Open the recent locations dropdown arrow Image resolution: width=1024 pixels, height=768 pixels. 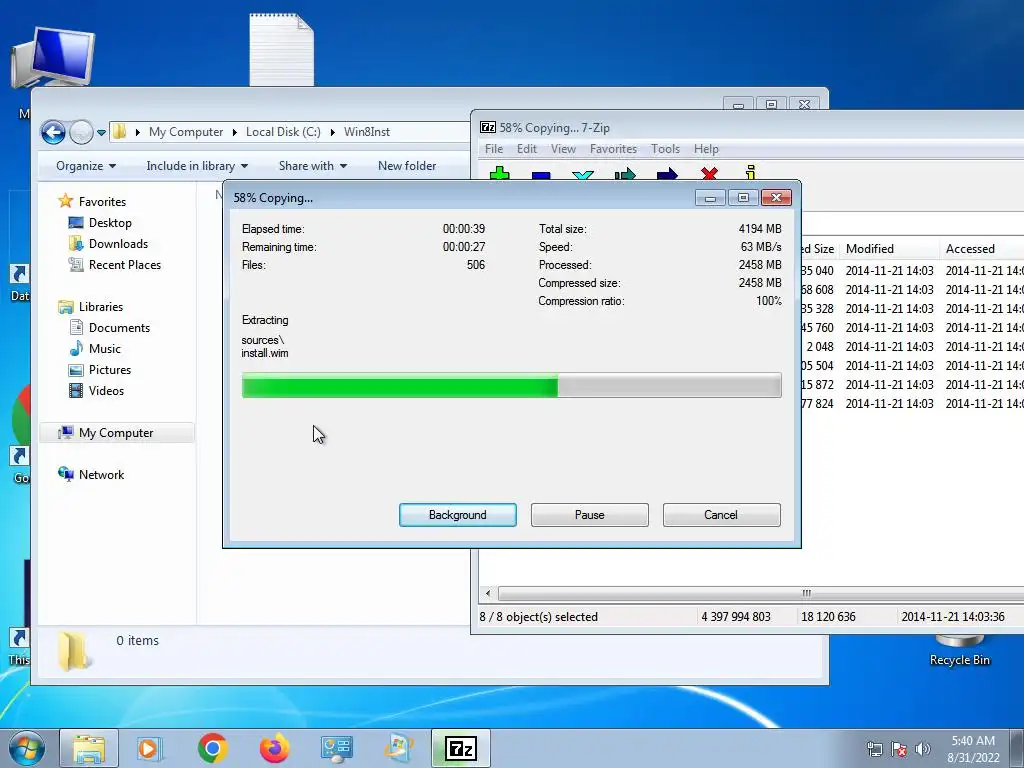tap(101, 133)
